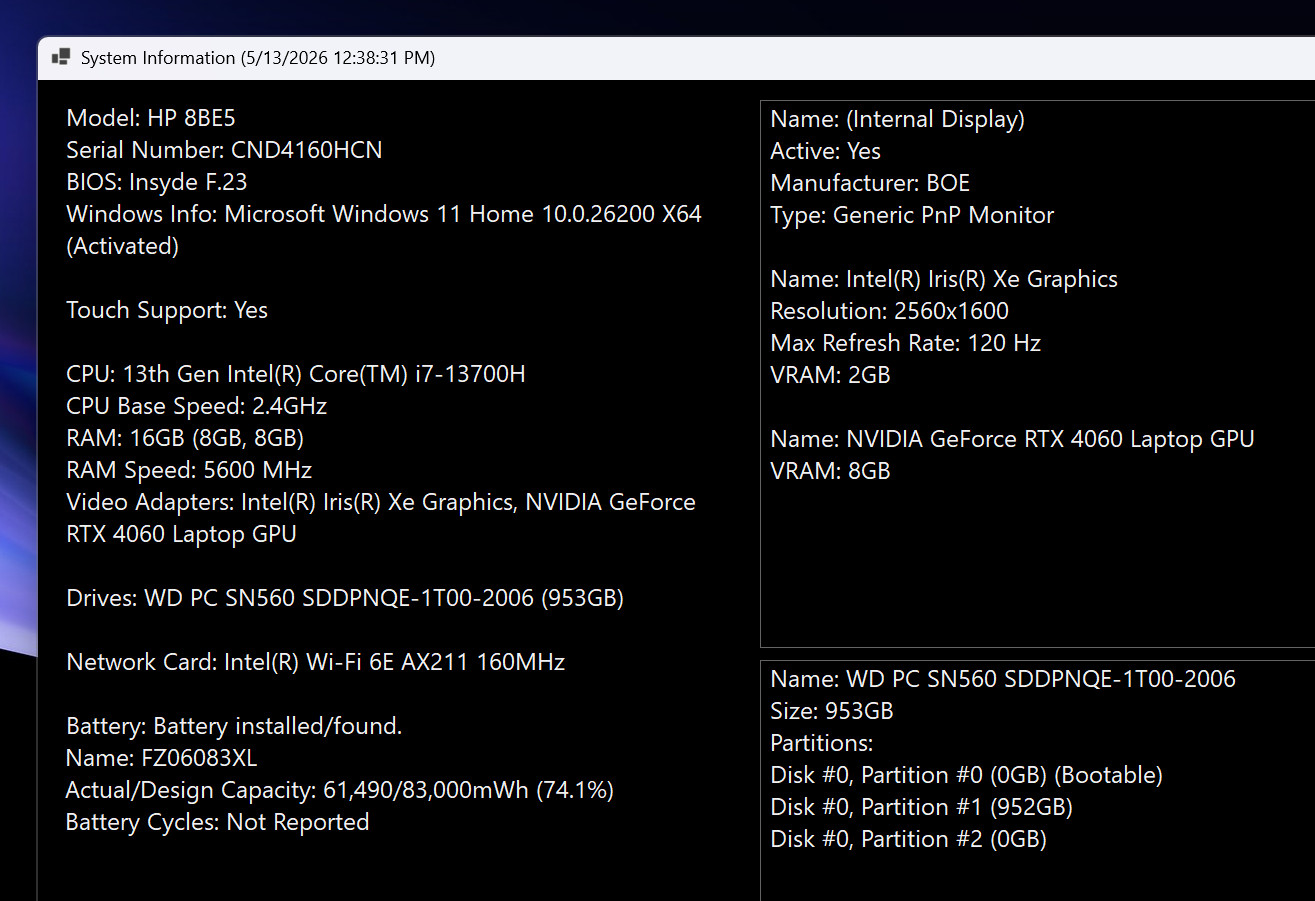Viewport: 1315px width, 901px height.
Task: Select the Drives: WD PC SN560 line
Action: pos(345,598)
